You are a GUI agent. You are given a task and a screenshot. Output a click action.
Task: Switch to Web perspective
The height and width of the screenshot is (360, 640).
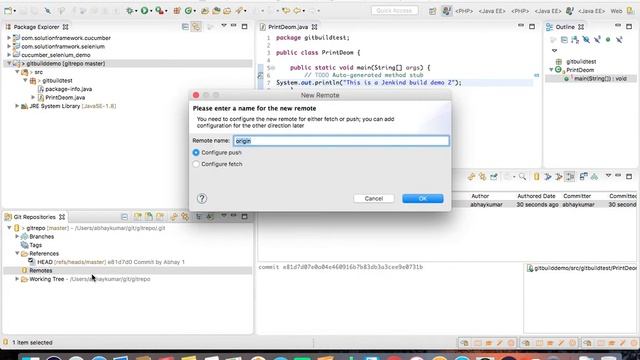[x=616, y=11]
